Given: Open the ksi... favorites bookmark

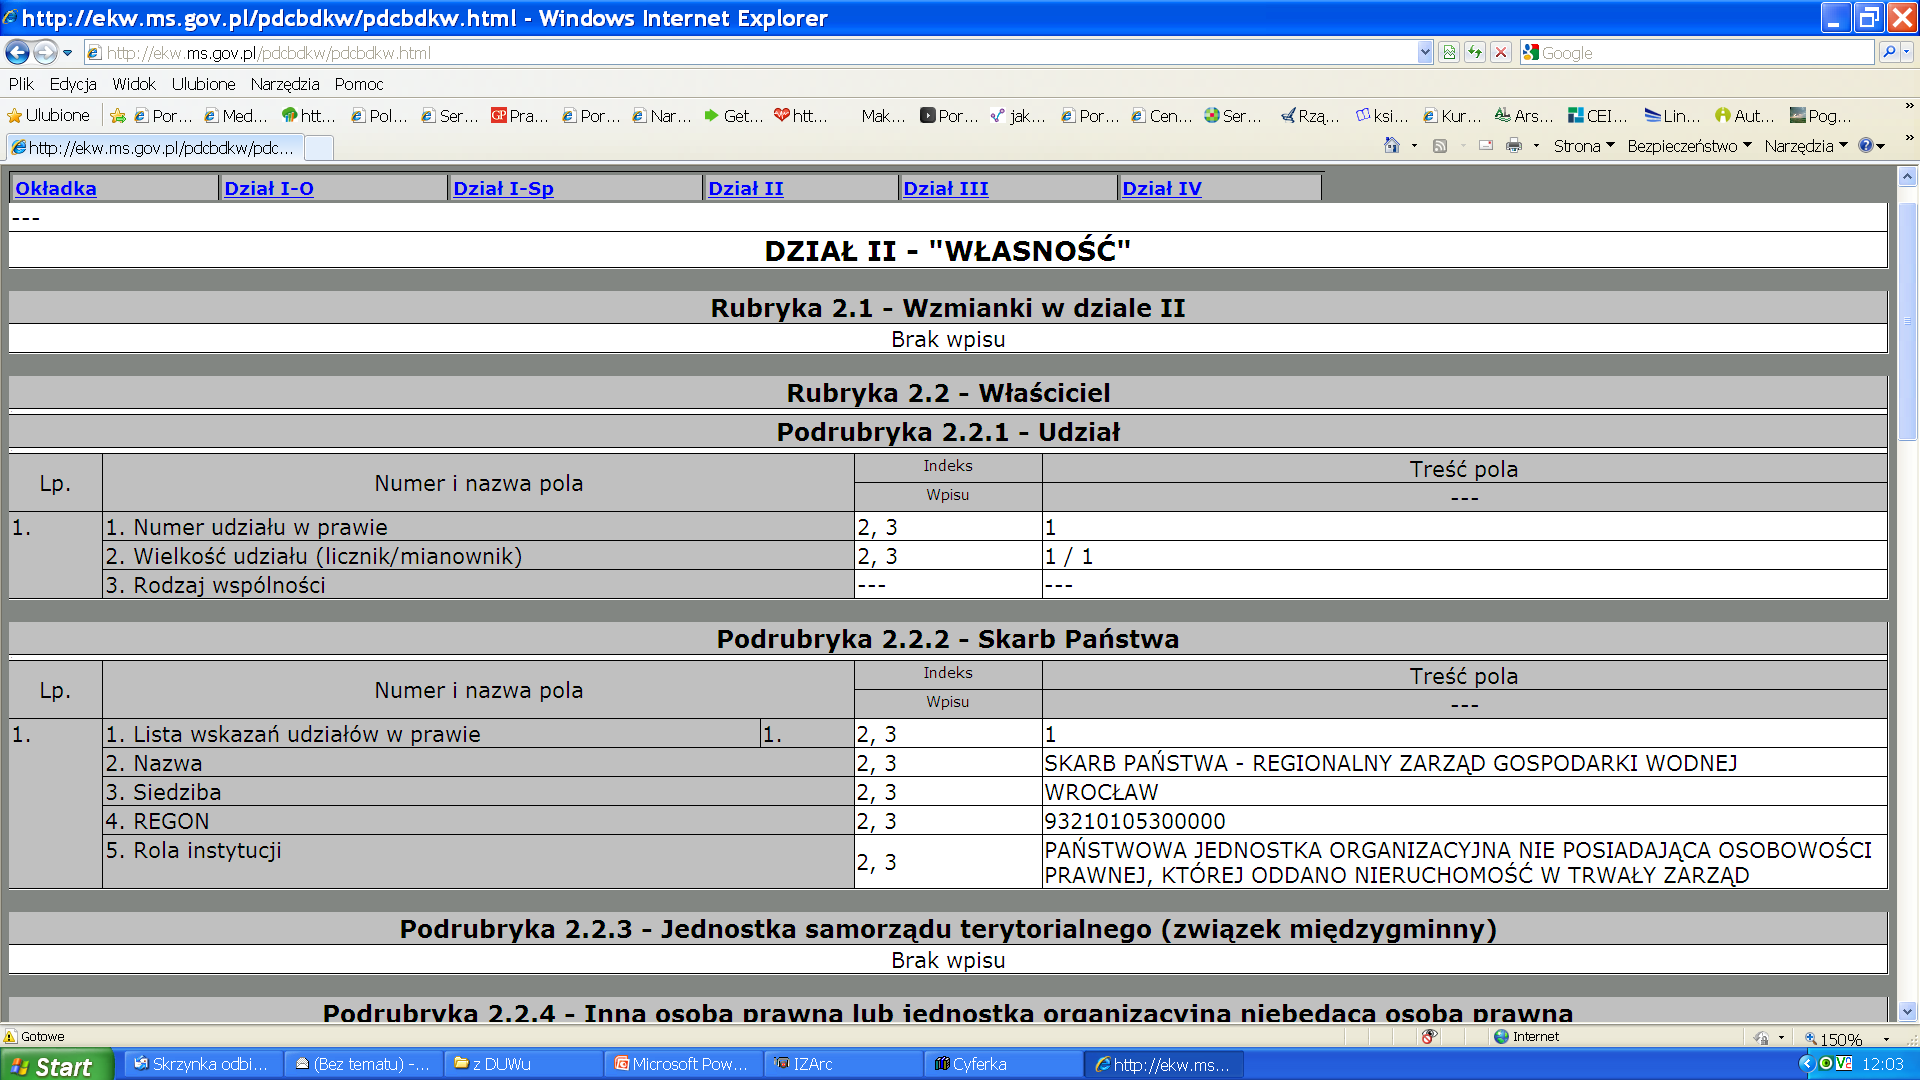Looking at the screenshot, I should pyautogui.click(x=1382, y=116).
